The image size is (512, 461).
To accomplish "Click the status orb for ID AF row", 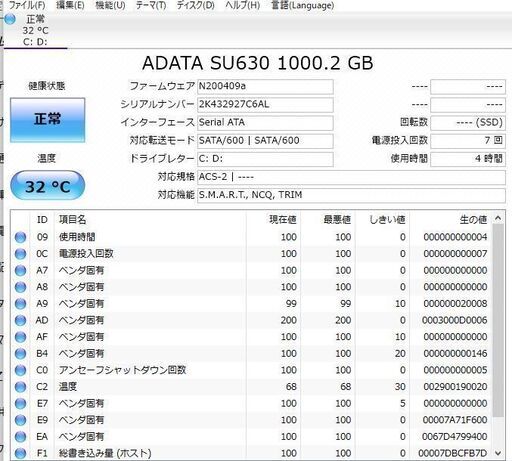I will 20,337.
